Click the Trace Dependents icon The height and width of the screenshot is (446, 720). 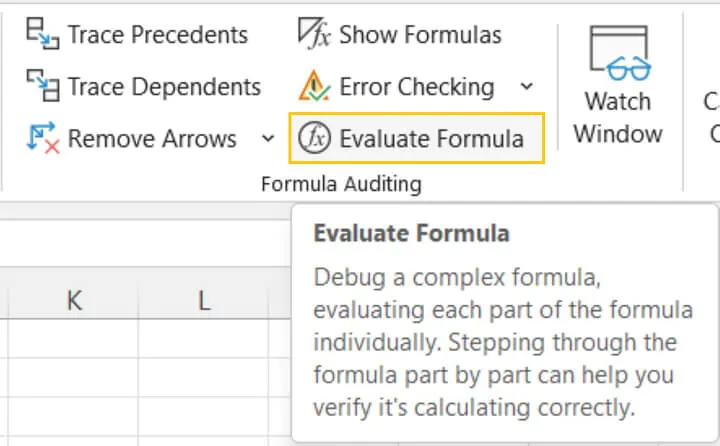43,85
